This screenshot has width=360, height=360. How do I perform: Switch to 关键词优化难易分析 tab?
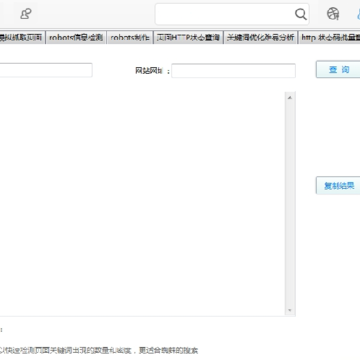click(261, 38)
